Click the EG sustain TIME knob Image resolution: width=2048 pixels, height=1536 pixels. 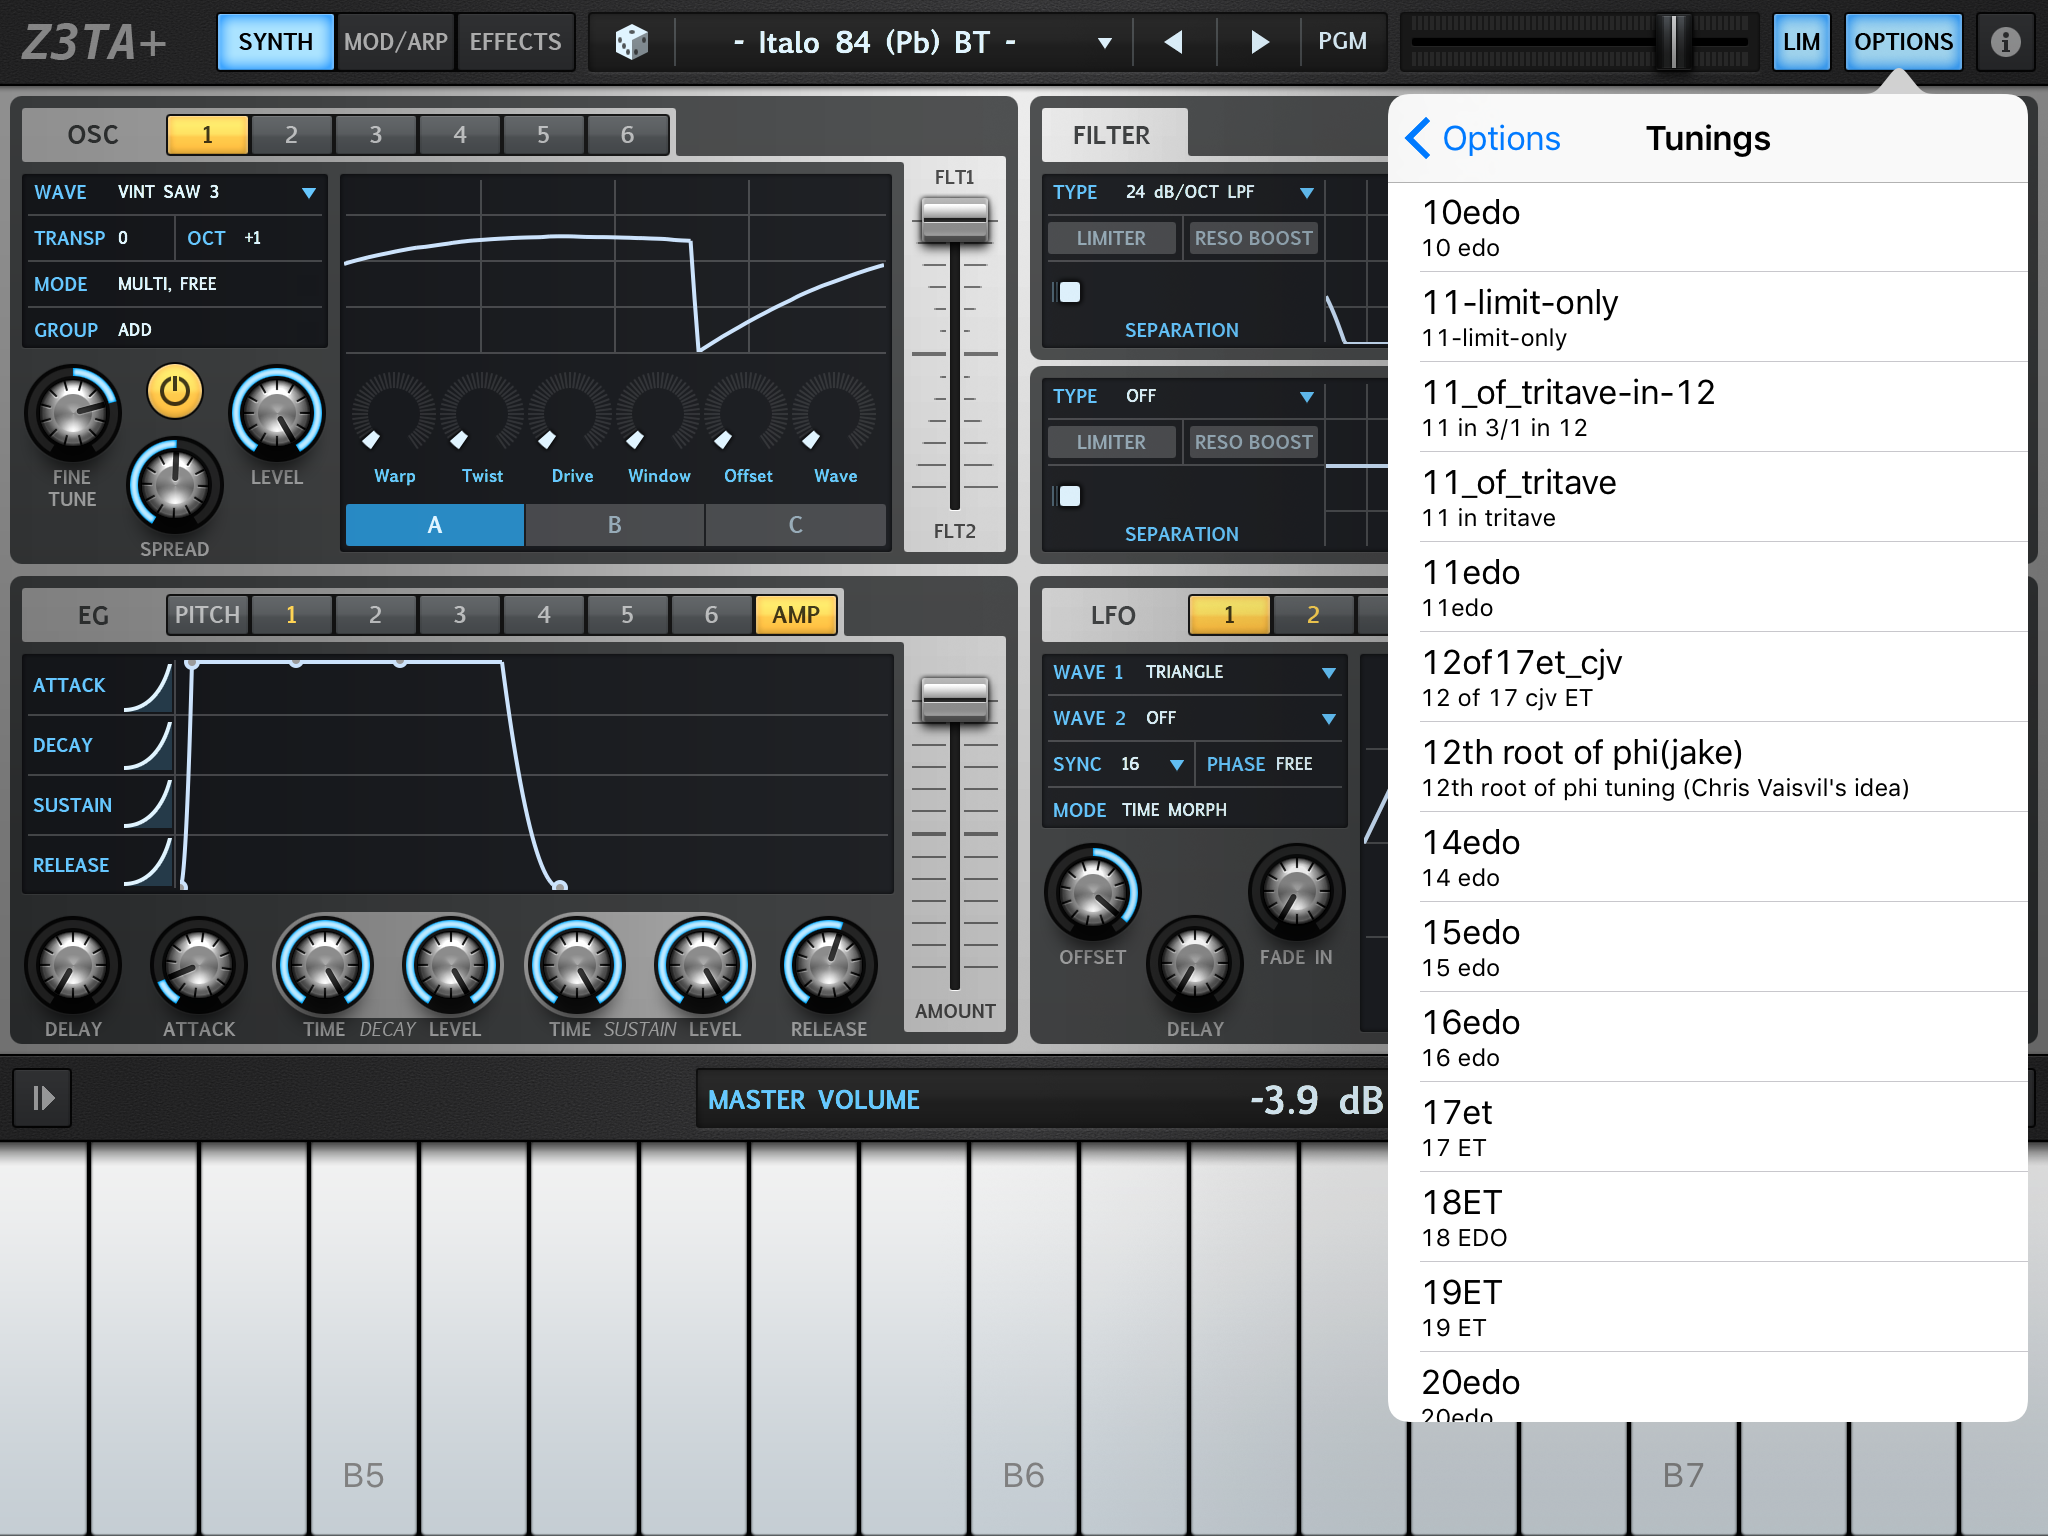pyautogui.click(x=577, y=966)
